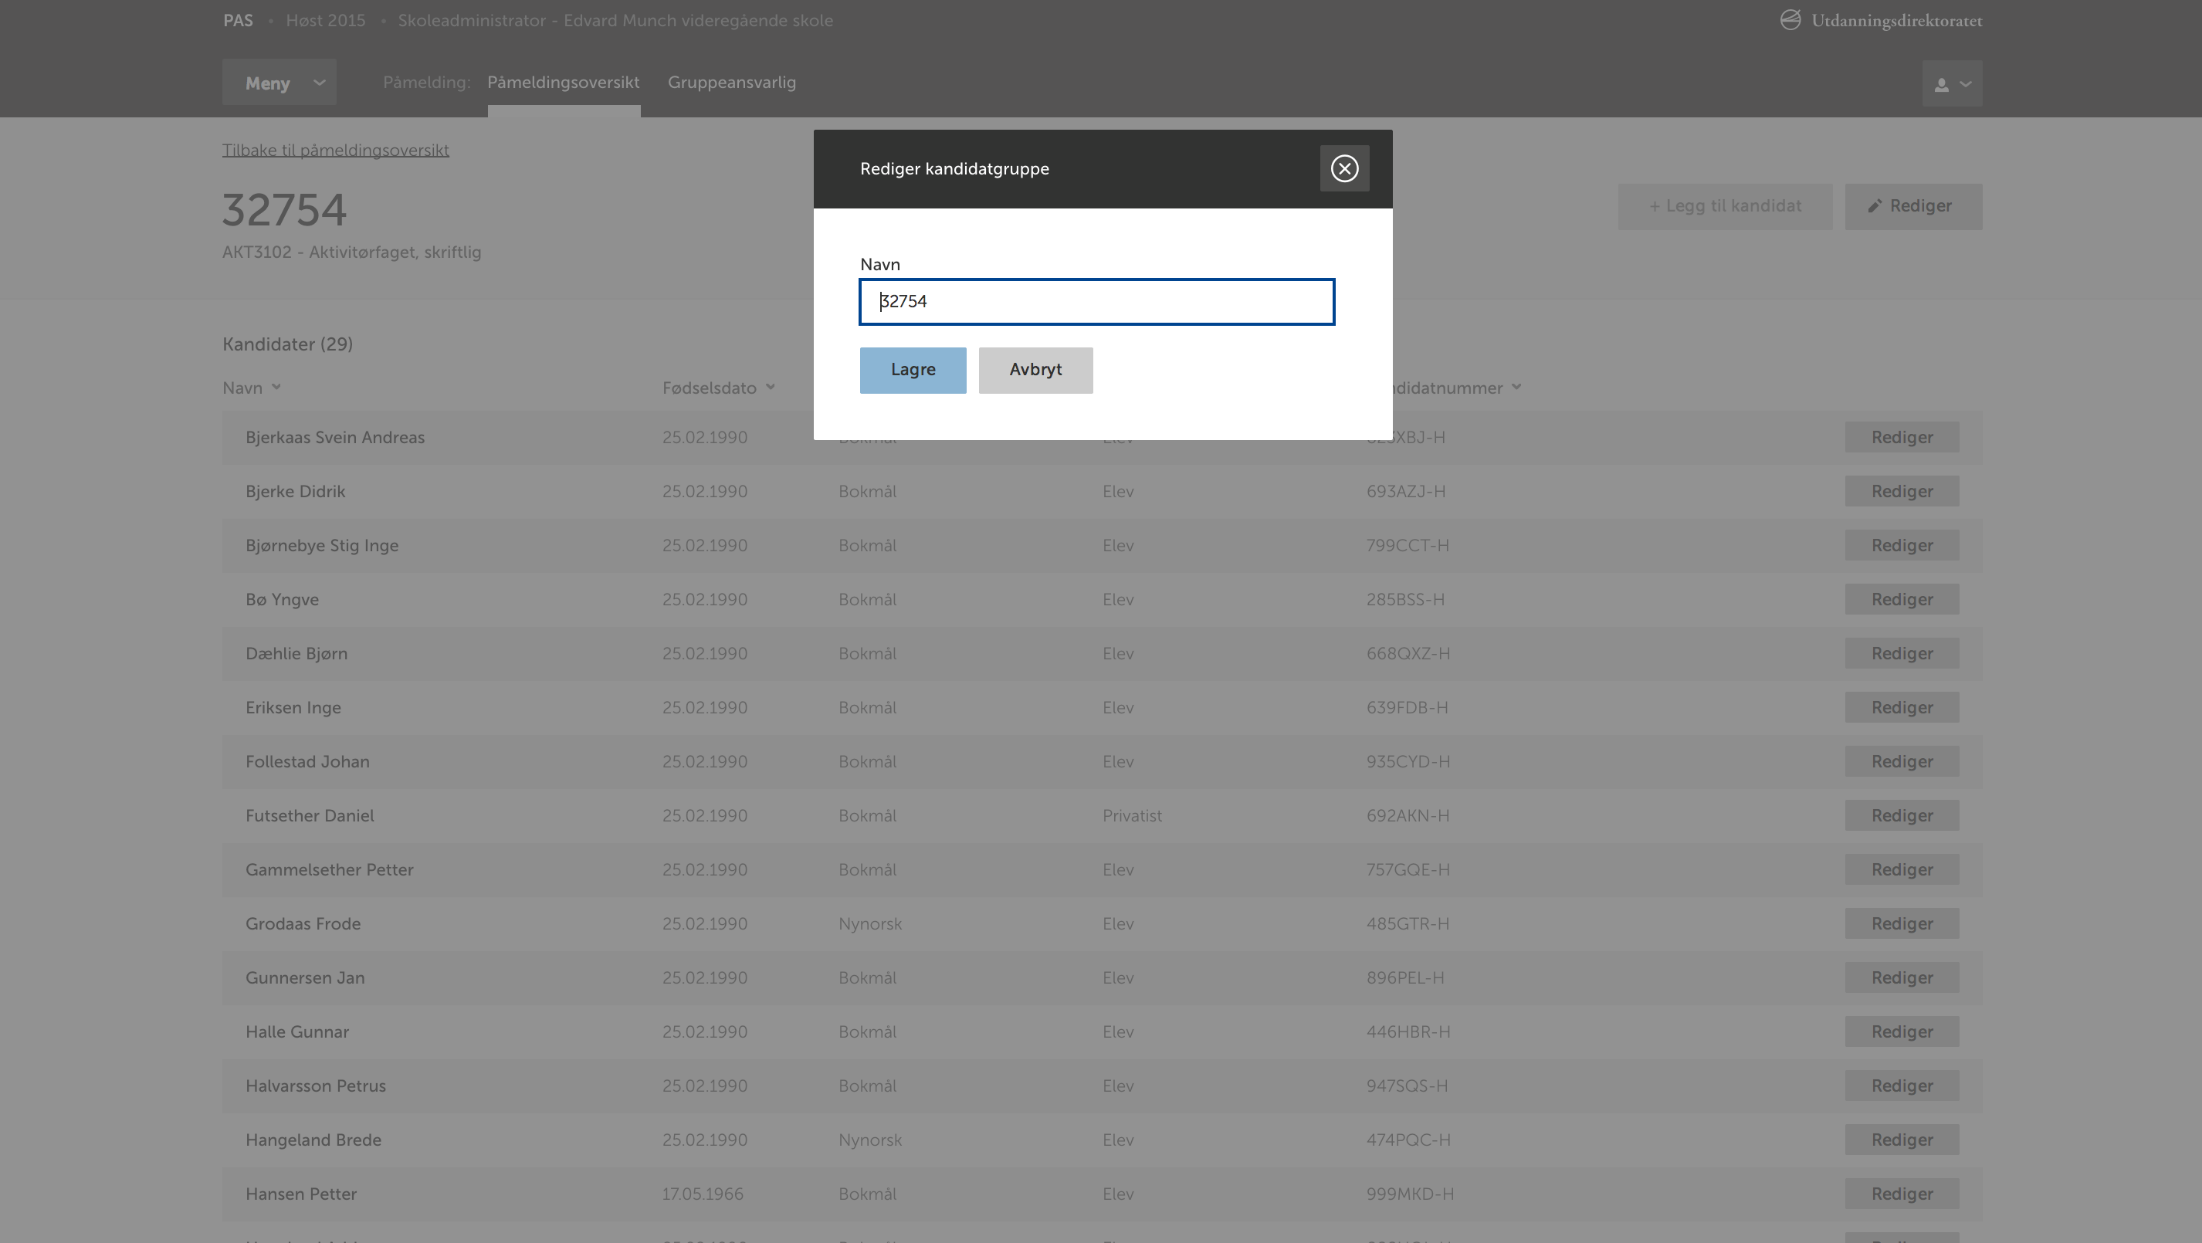The image size is (2202, 1243).
Task: Edit candidate Bjerke Didrik
Action: (1901, 492)
